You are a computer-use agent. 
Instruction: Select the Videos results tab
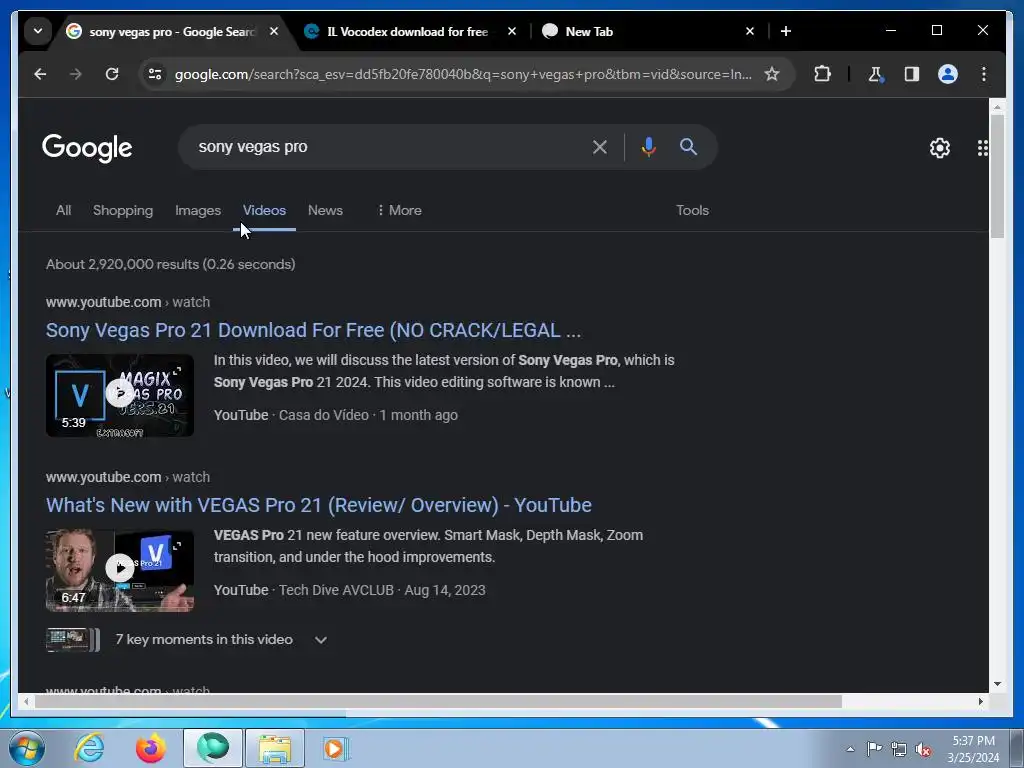(264, 210)
